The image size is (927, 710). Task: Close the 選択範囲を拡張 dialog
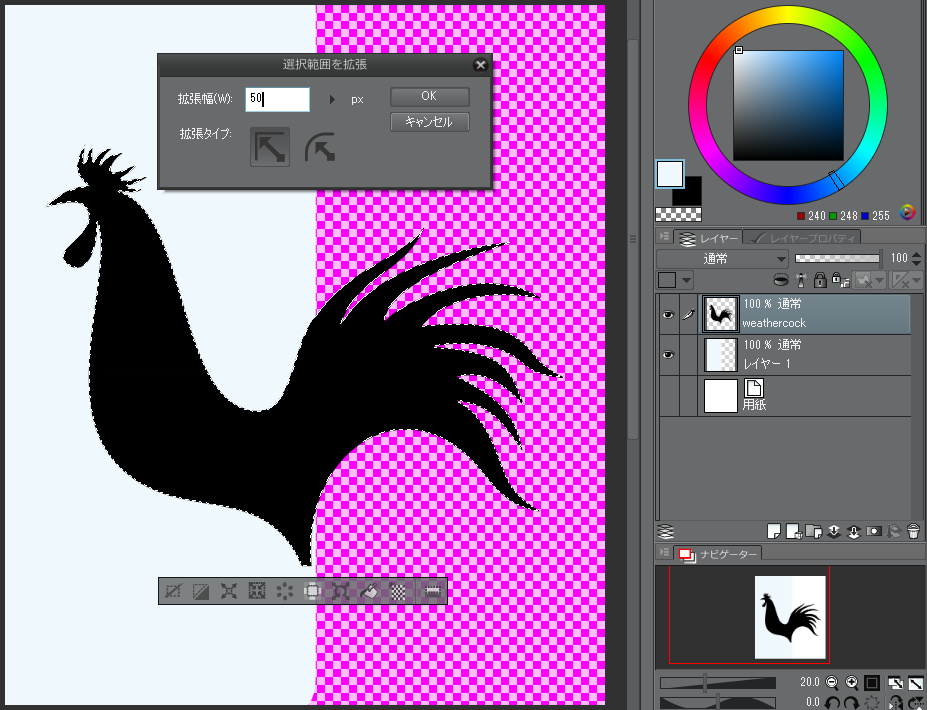(x=481, y=65)
